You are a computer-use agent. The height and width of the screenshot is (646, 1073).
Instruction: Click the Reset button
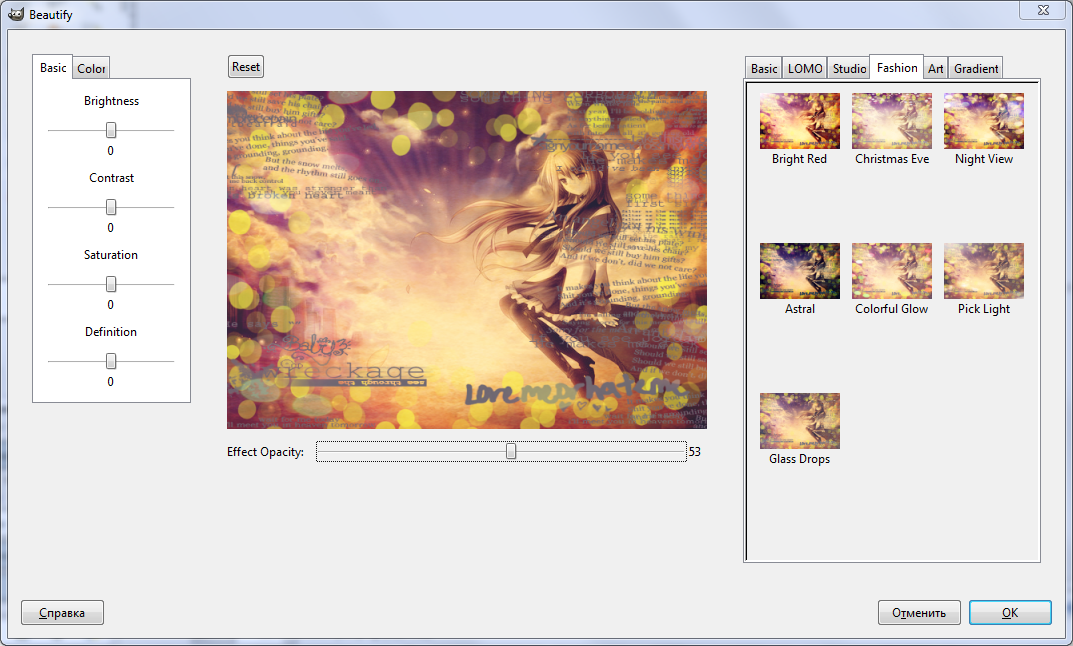click(246, 67)
